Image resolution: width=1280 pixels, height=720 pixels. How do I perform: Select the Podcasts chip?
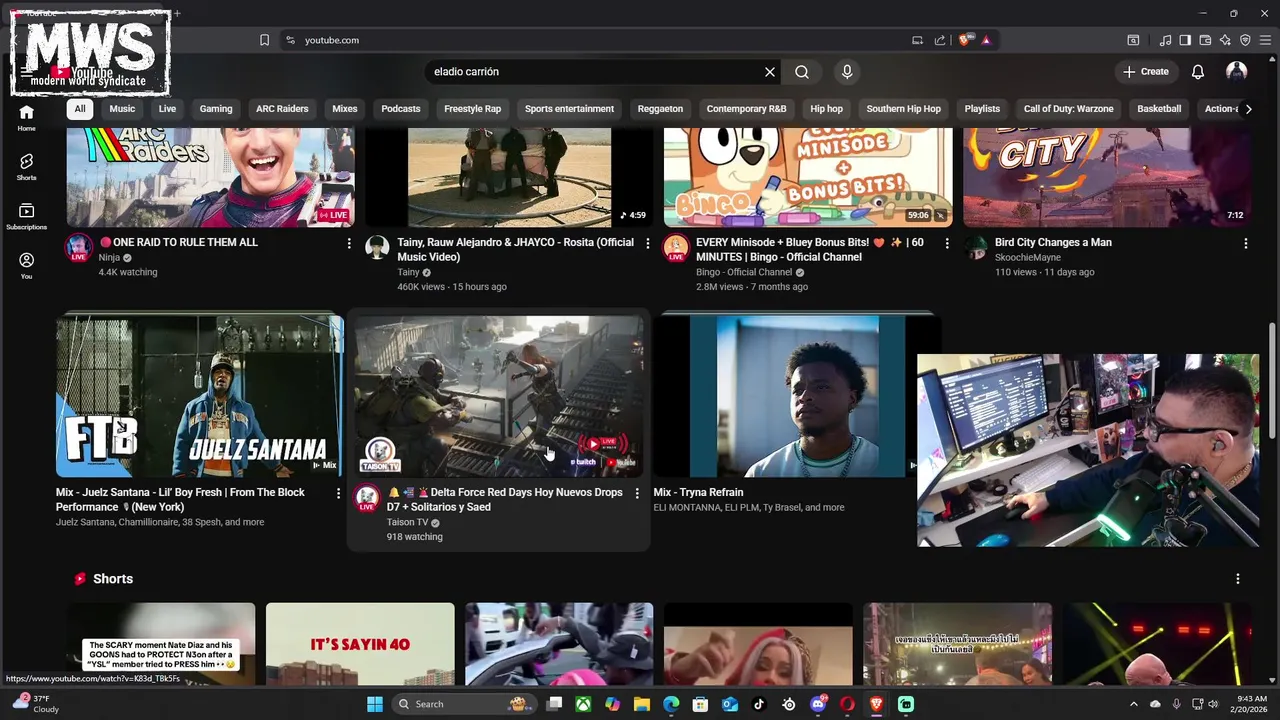pos(401,109)
